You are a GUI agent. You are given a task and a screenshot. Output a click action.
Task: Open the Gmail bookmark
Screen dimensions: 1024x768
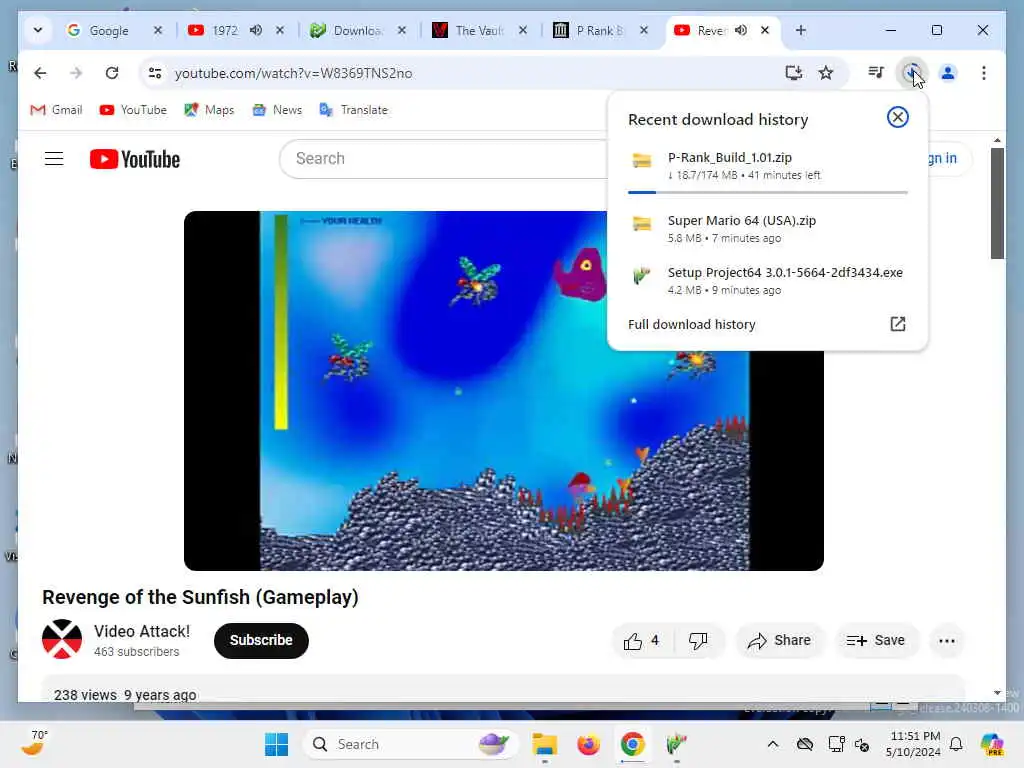[x=56, y=110]
